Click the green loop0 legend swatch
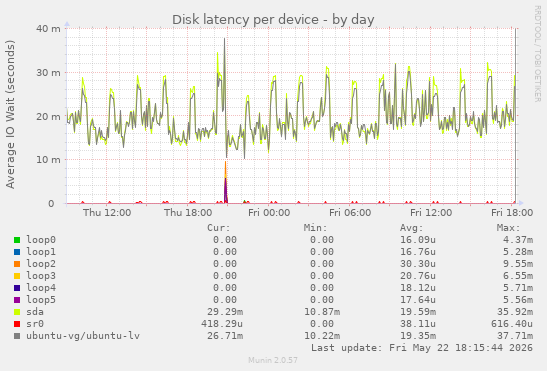The width and height of the screenshot is (547, 371). (17, 240)
